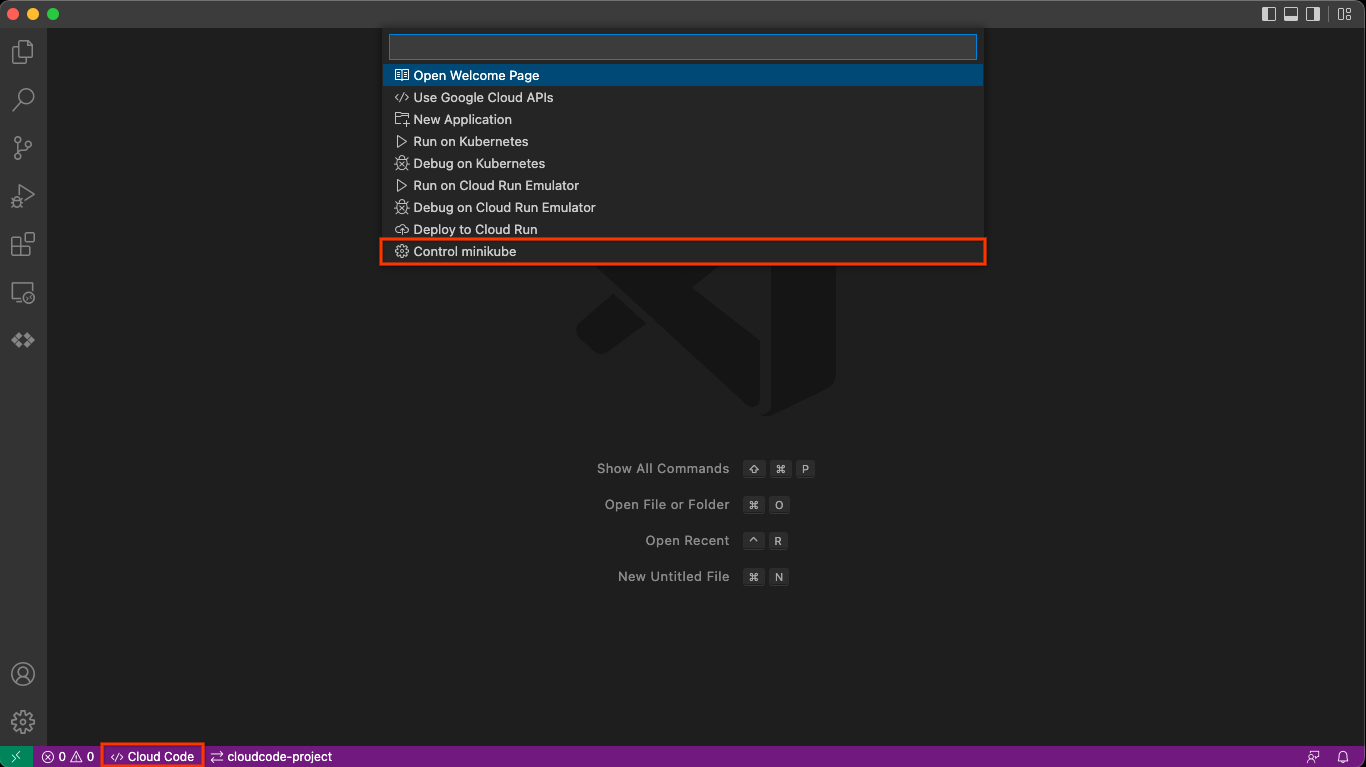Viewport: 1366px width, 767px height.
Task: Choose Deploy to Cloud Run
Action: 683,229
